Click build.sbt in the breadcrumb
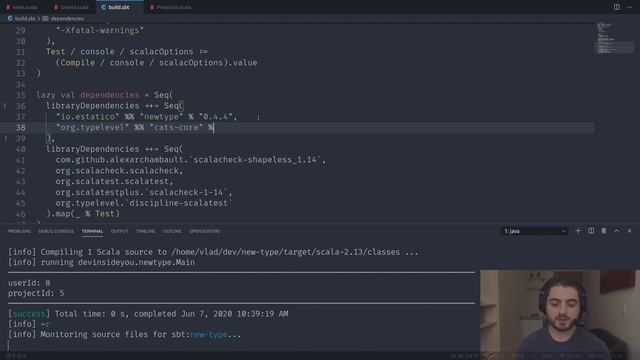Image resolution: width=640 pixels, height=360 pixels. (25, 19)
